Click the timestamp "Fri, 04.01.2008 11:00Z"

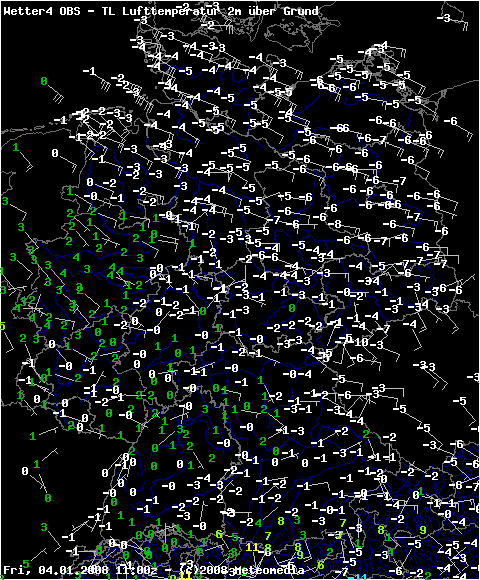(80, 570)
